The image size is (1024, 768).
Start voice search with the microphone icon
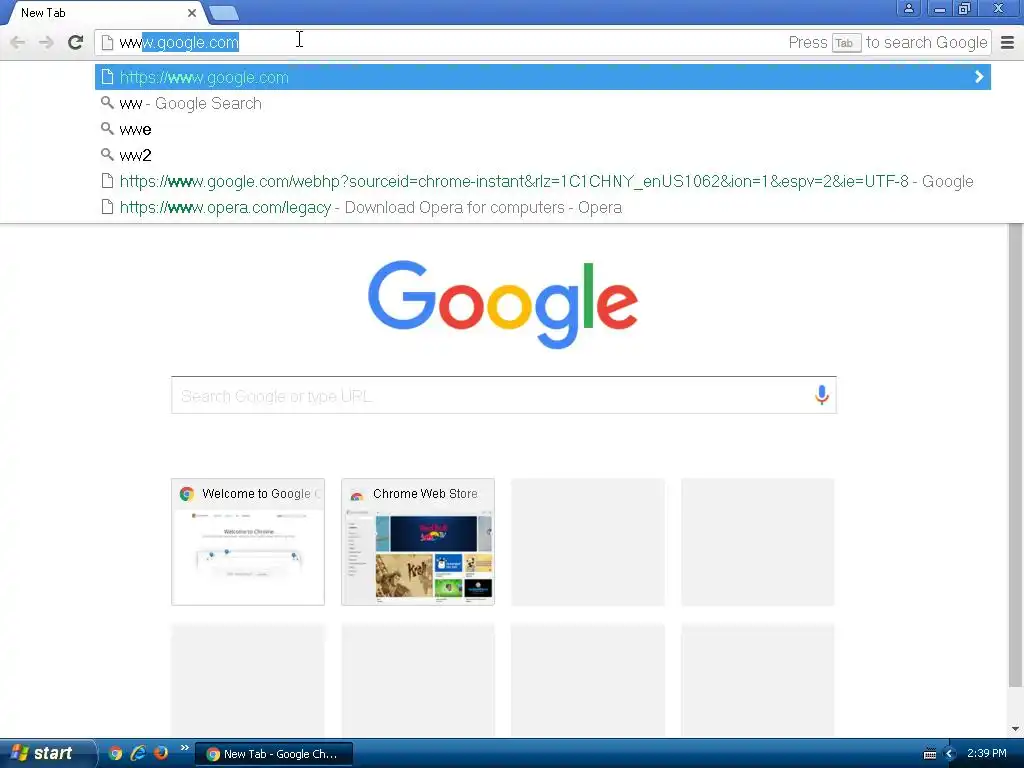(x=822, y=395)
